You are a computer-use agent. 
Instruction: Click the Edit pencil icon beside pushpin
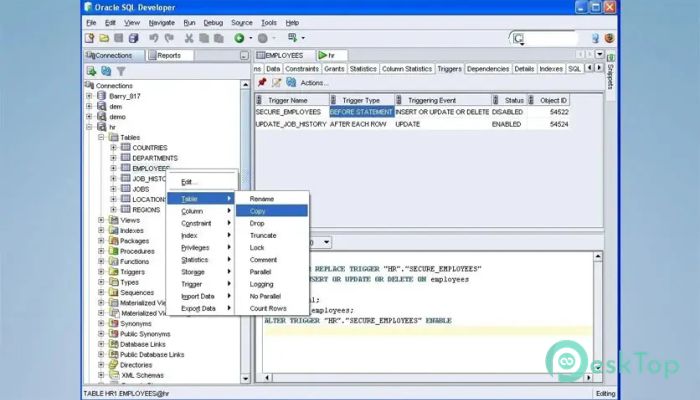point(276,83)
